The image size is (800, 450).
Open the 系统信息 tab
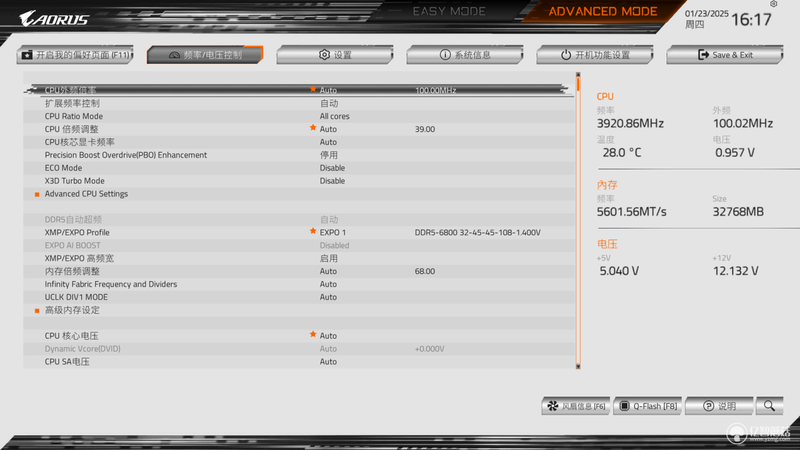[x=465, y=55]
